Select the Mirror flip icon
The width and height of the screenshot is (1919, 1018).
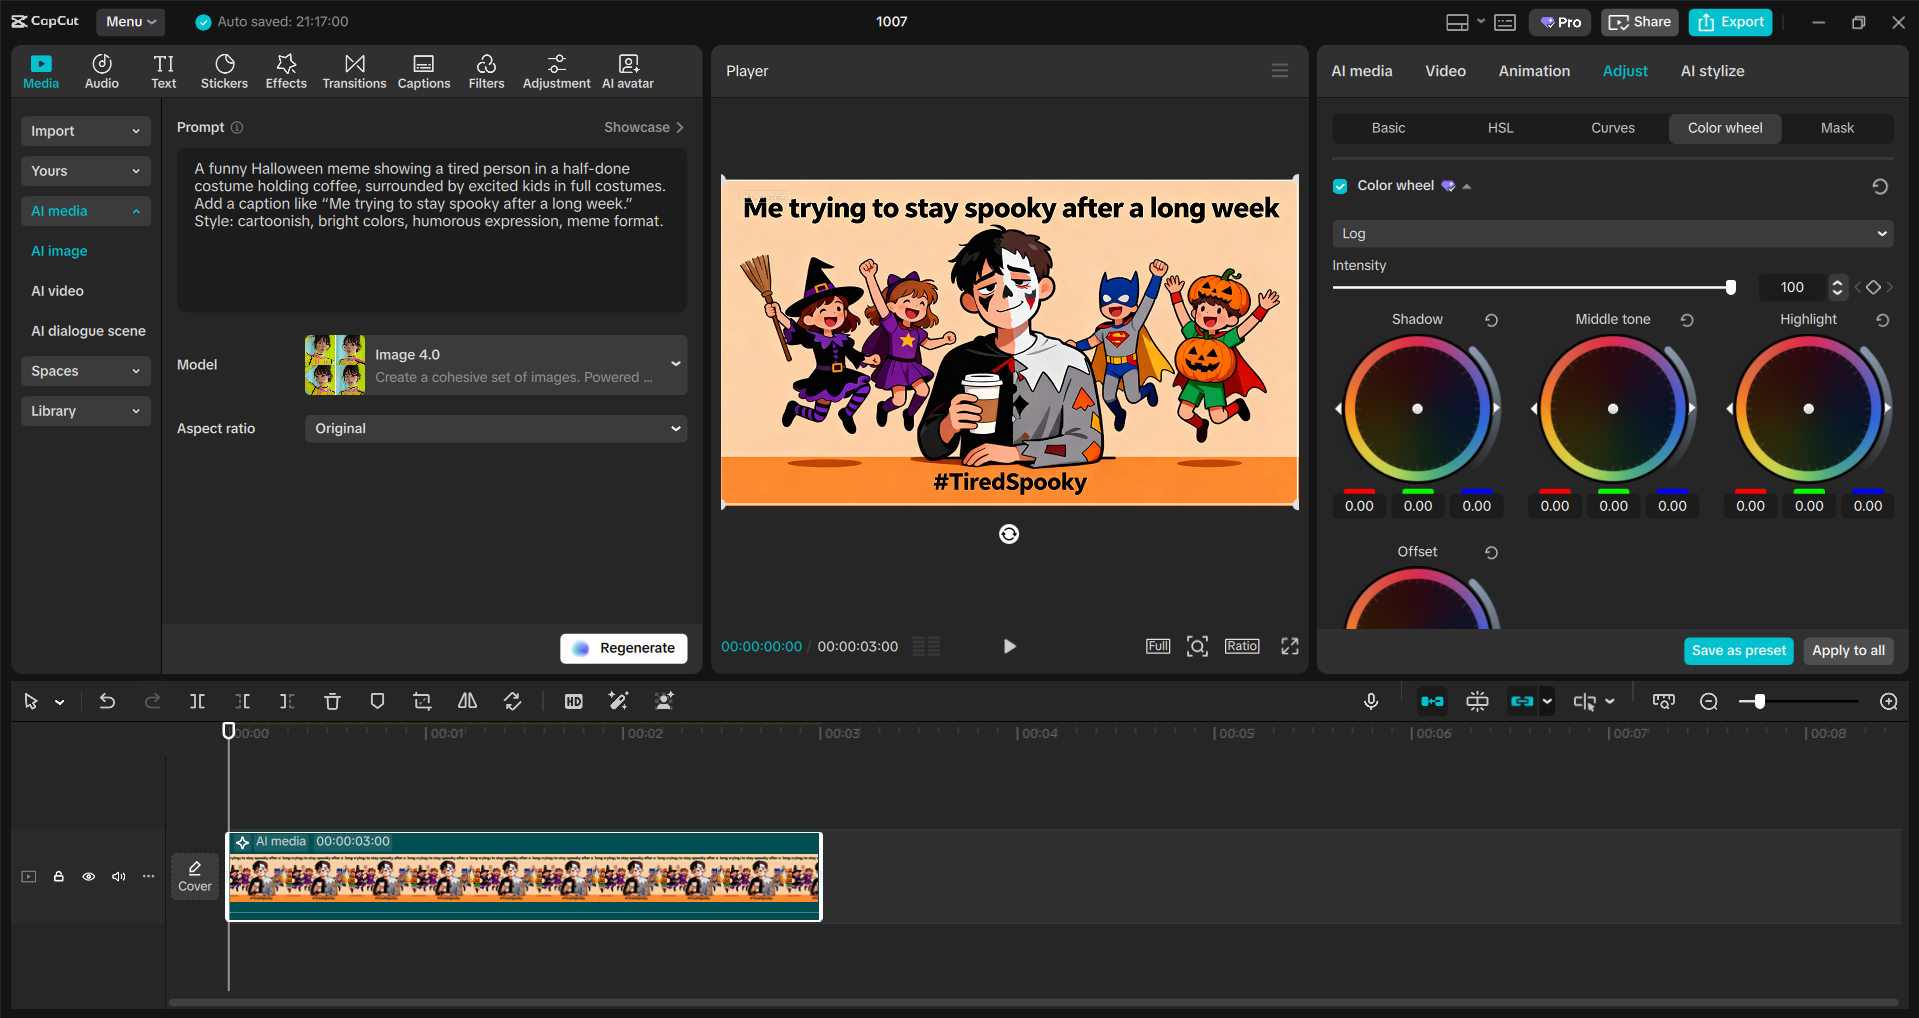click(x=466, y=701)
